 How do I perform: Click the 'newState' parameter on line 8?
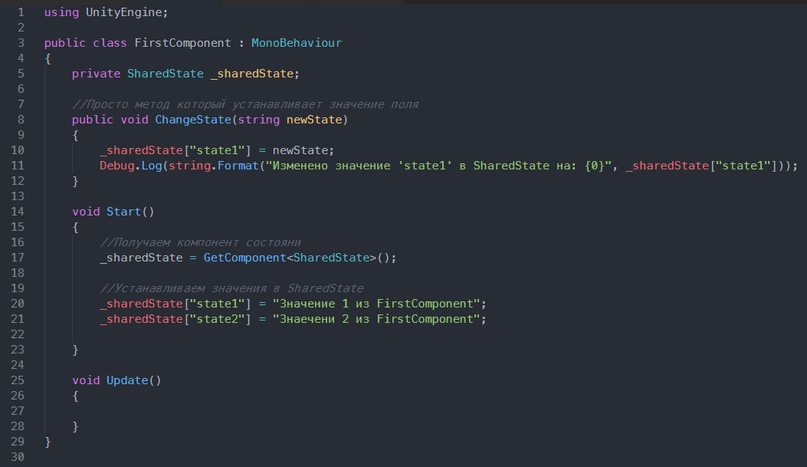tap(314, 120)
